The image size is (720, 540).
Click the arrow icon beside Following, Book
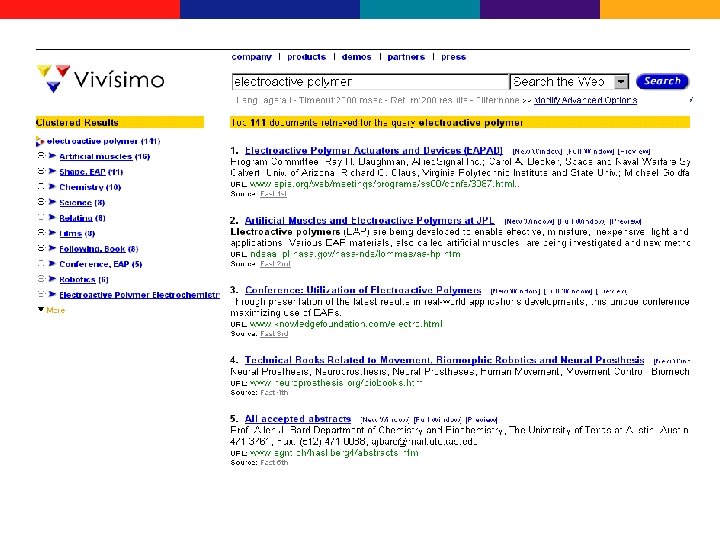click(52, 248)
